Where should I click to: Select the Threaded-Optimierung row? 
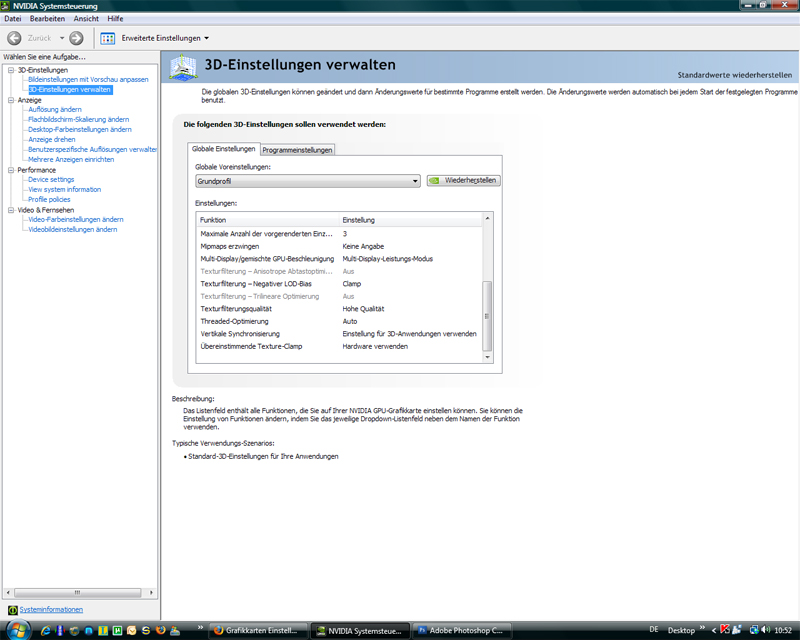click(x=339, y=322)
